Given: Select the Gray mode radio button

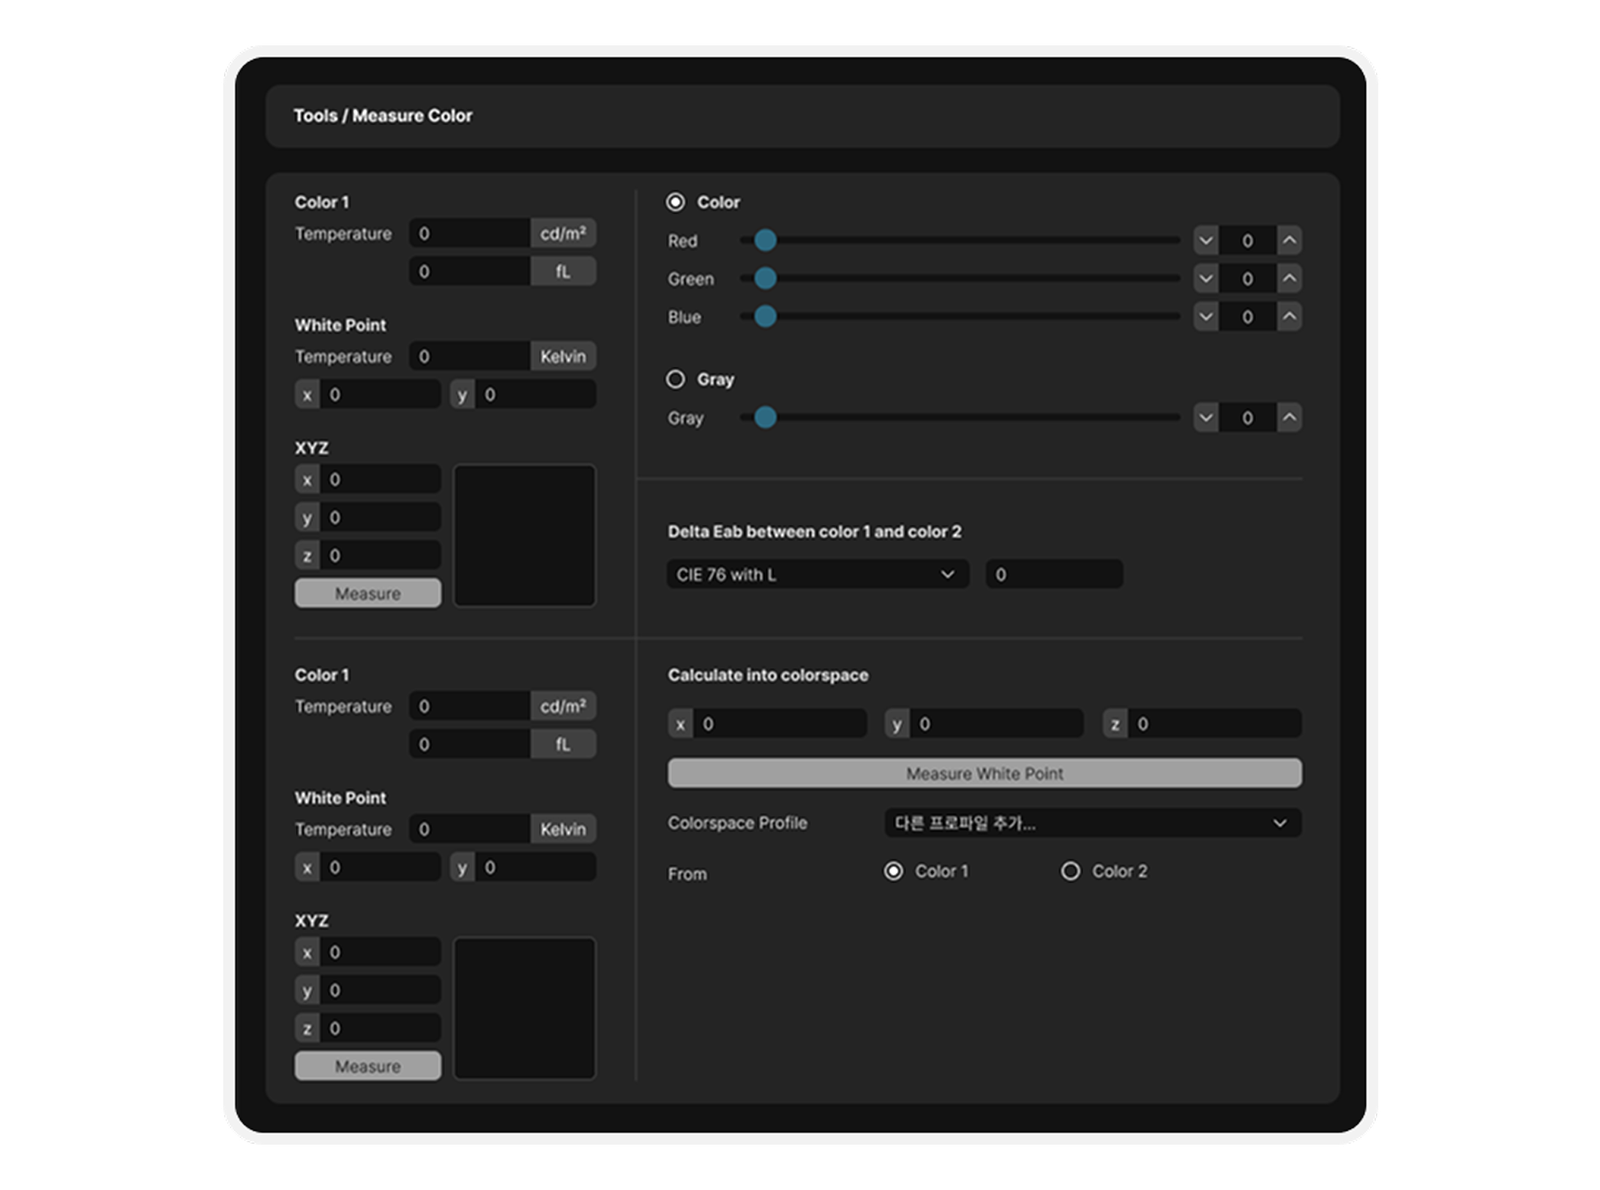Looking at the screenshot, I should (676, 379).
